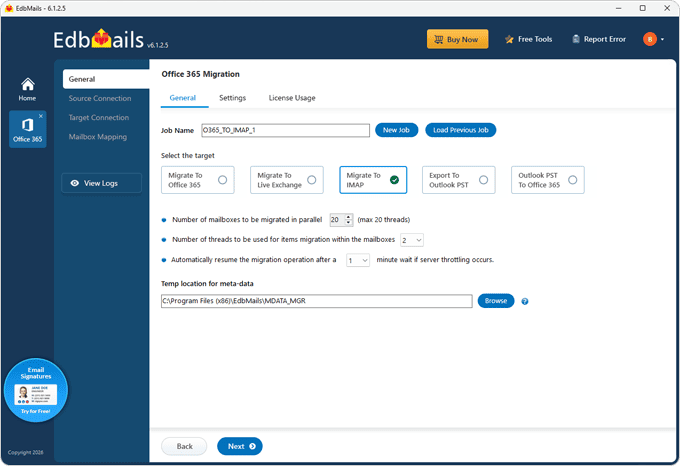
Task: Open the Office 365 sidebar tile
Action: point(27,129)
